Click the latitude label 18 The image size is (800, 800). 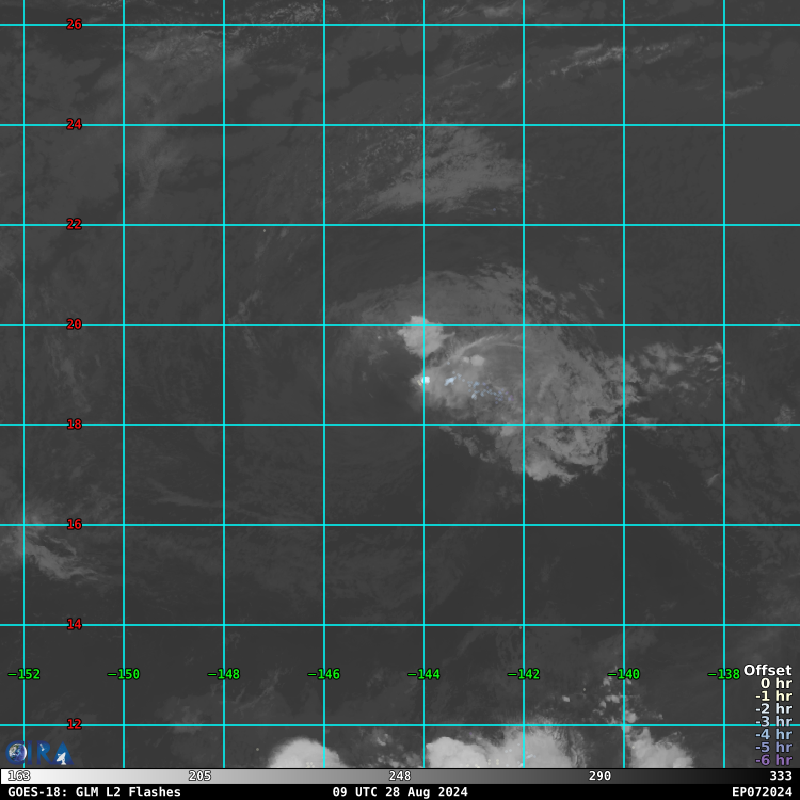[74, 424]
